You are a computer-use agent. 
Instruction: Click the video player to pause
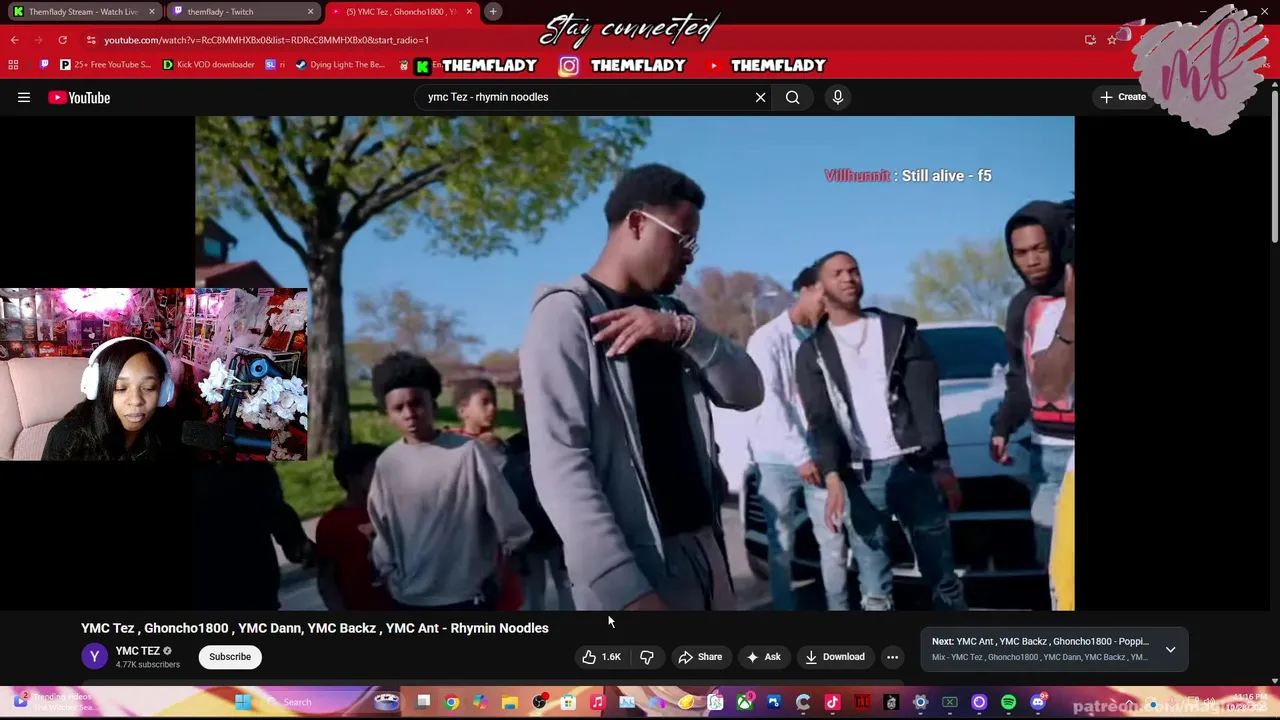(635, 363)
